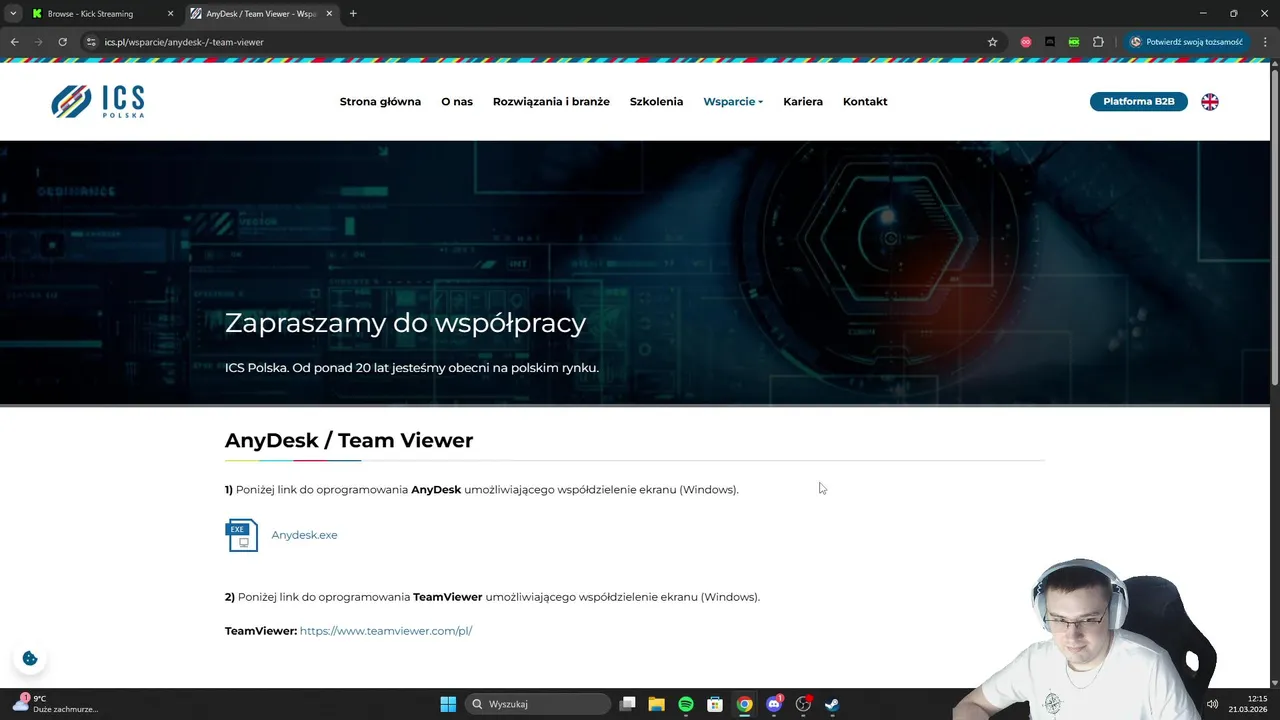The height and width of the screenshot is (720, 1280).
Task: Open the Extensions puzzle icon
Action: pos(1098,42)
